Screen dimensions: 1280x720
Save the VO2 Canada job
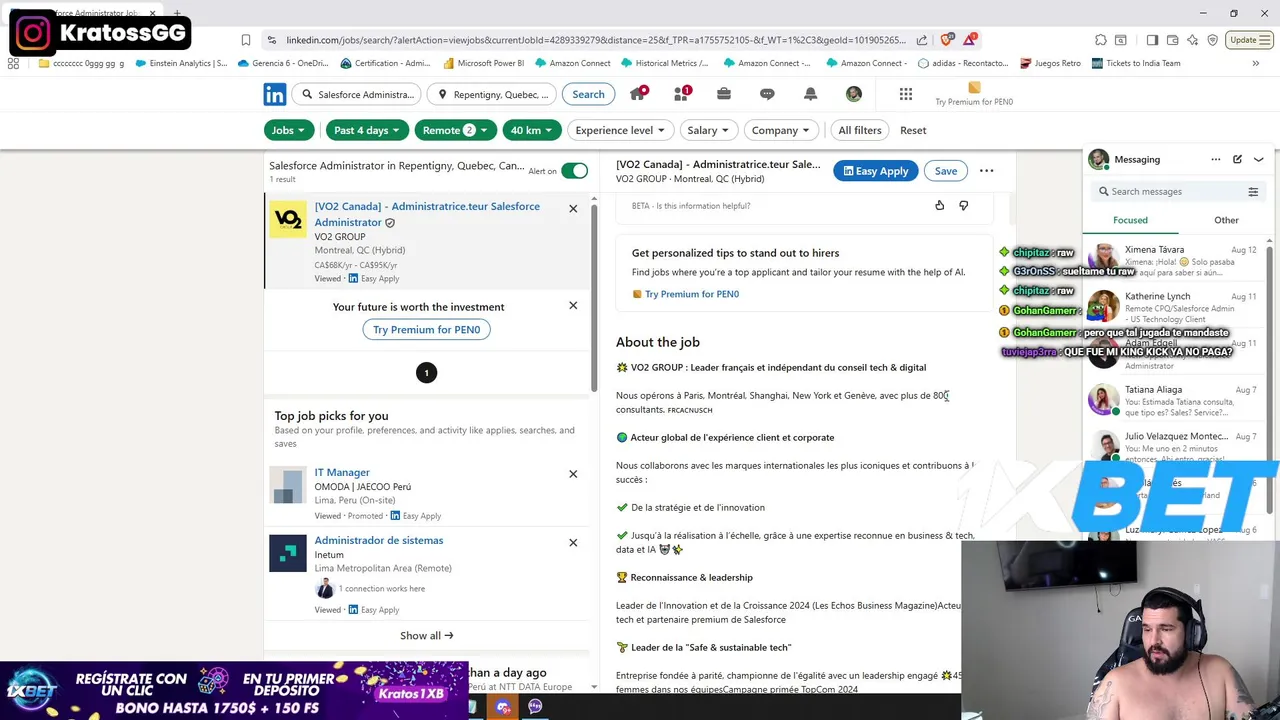[x=946, y=171]
